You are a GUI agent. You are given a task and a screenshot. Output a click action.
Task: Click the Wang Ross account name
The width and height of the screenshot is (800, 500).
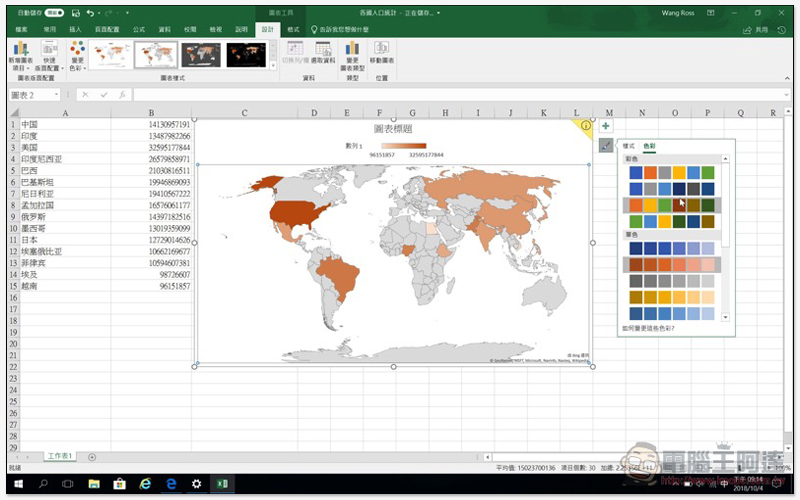pyautogui.click(x=678, y=13)
